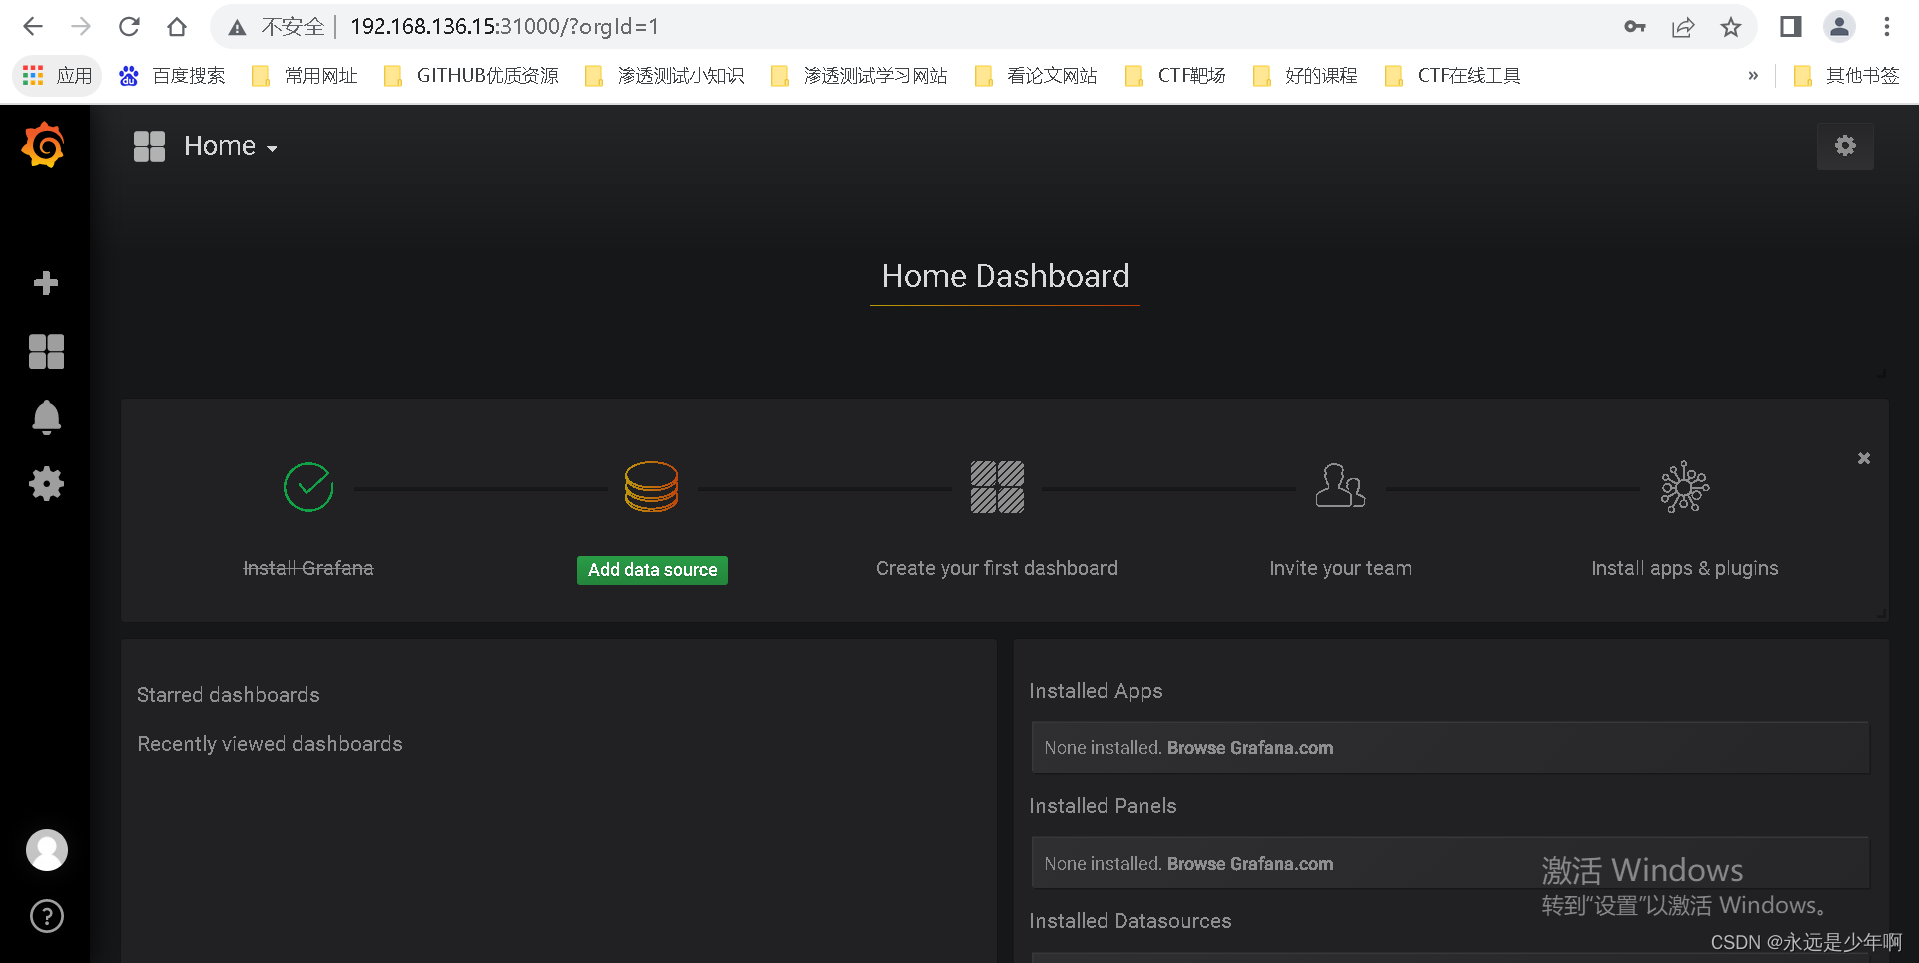The height and width of the screenshot is (963, 1919).
Task: Open the CTF在线工具 bookmark folder
Action: coord(1453,76)
